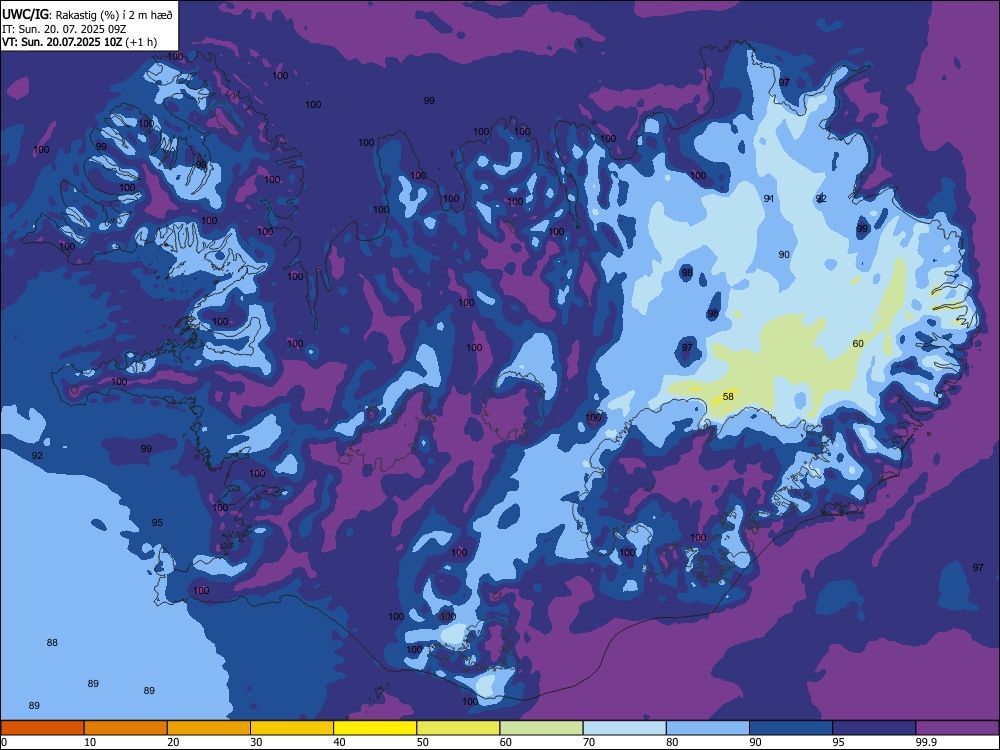This screenshot has width=1000, height=750.
Task: Select the orange 10–20 legend color block
Action: [x=126, y=728]
